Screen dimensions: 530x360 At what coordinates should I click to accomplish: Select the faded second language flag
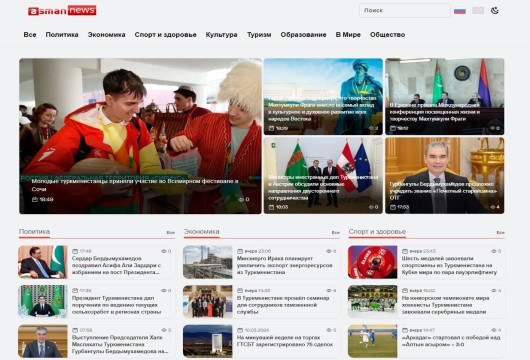478,10
